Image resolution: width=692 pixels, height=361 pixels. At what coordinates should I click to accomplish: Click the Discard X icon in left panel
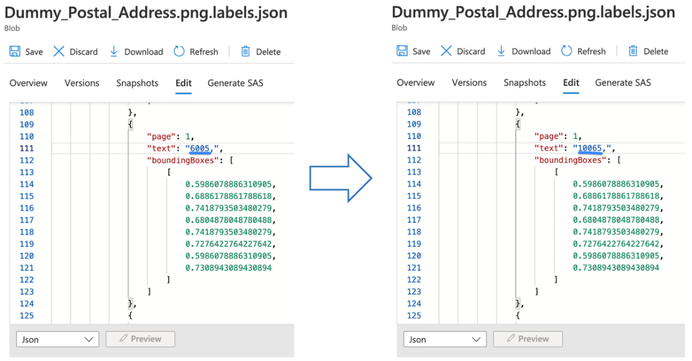[x=59, y=51]
